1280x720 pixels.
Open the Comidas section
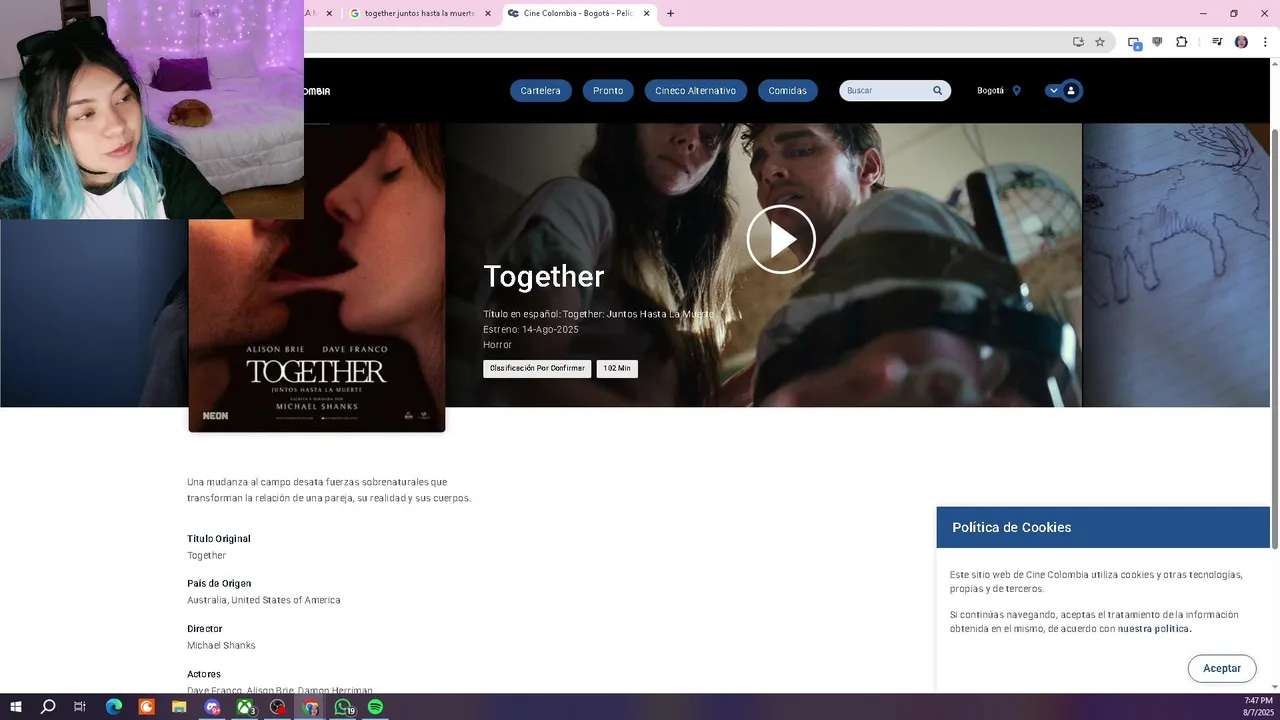pyautogui.click(x=787, y=91)
